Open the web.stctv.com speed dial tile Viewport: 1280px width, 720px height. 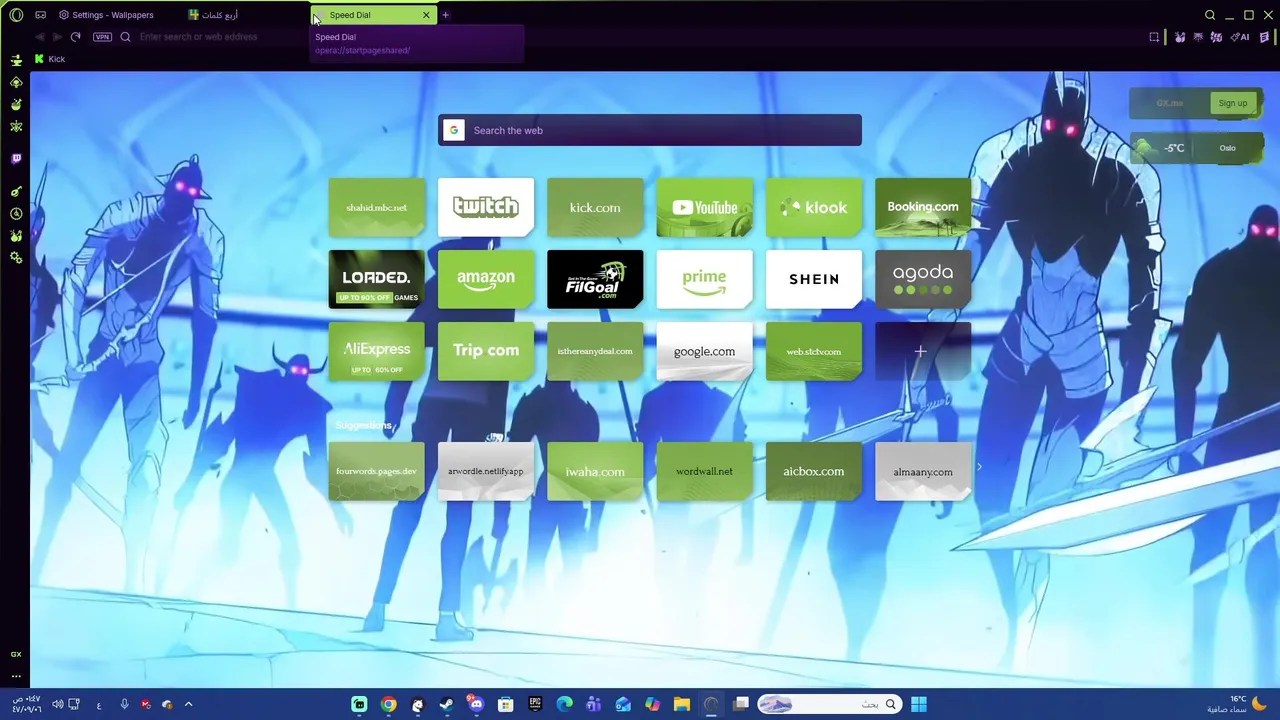(814, 351)
